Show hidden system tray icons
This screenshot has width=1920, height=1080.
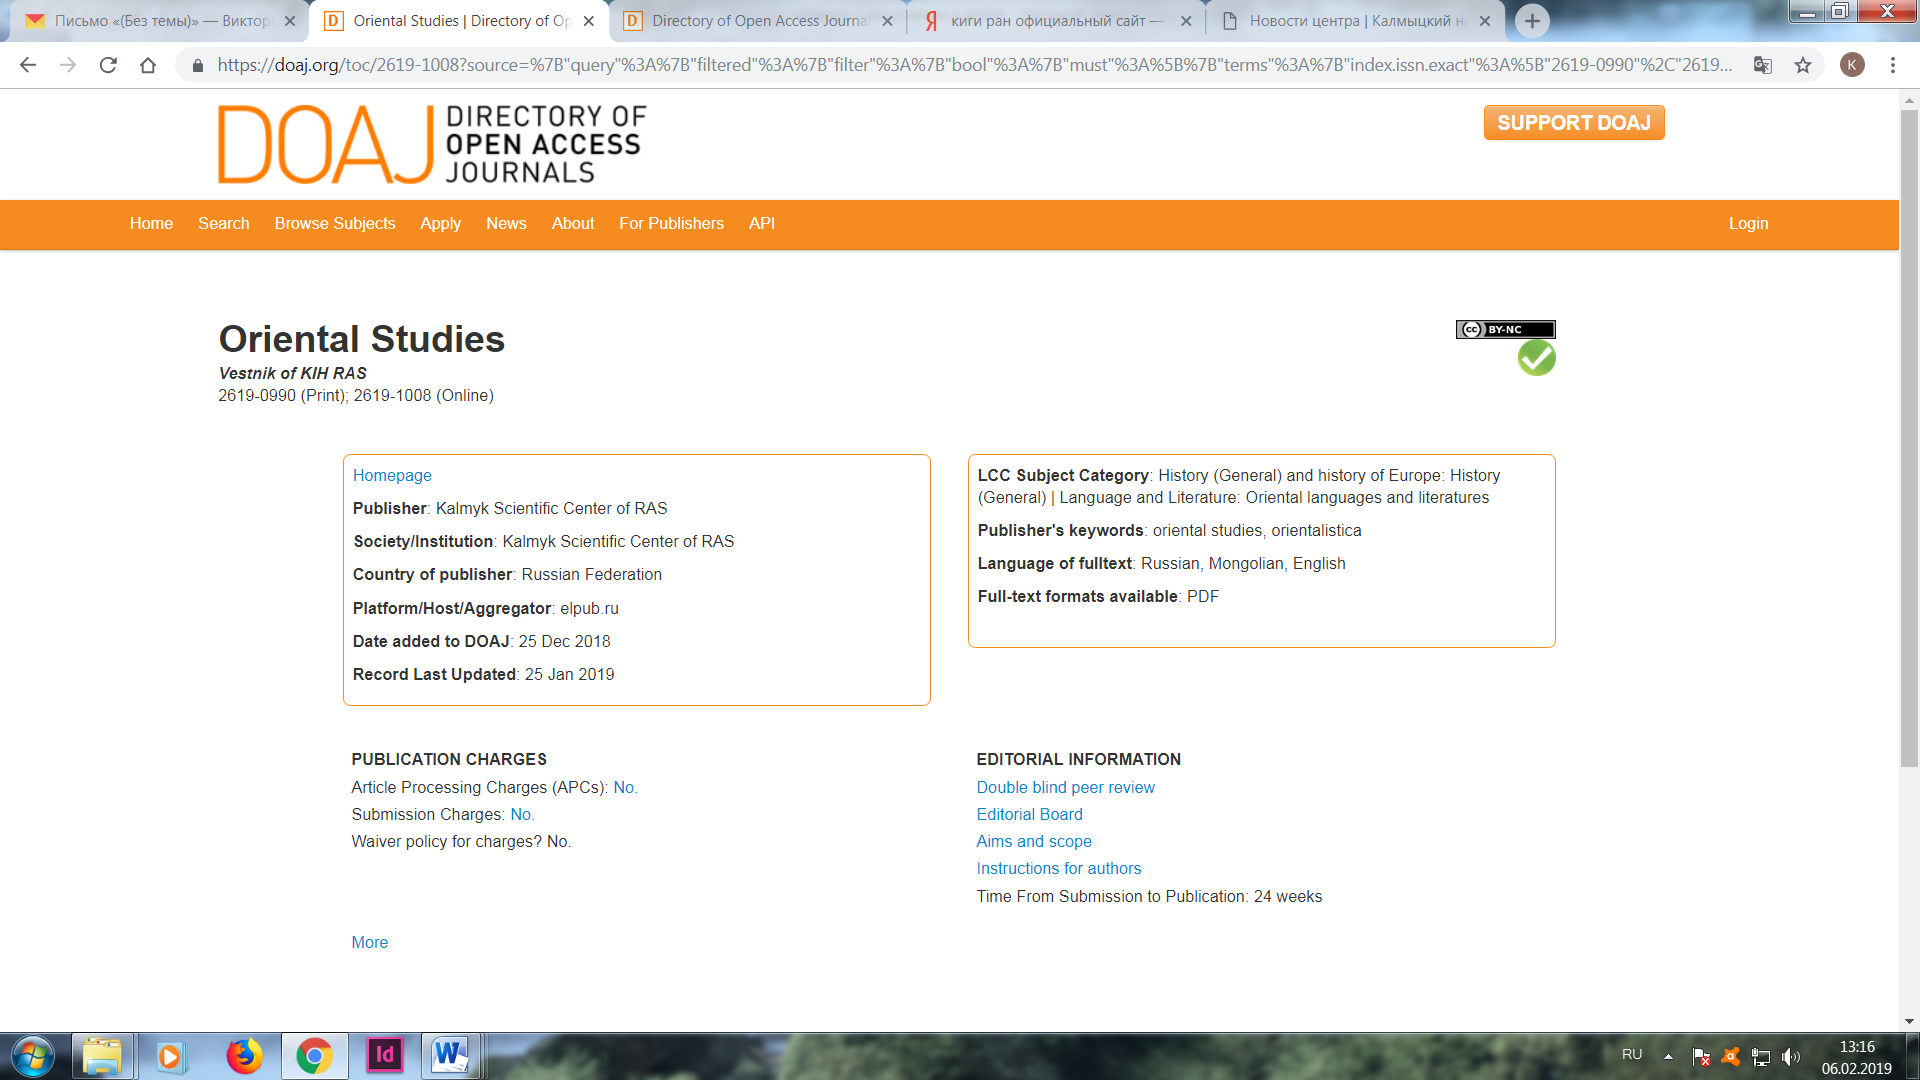click(1668, 1056)
